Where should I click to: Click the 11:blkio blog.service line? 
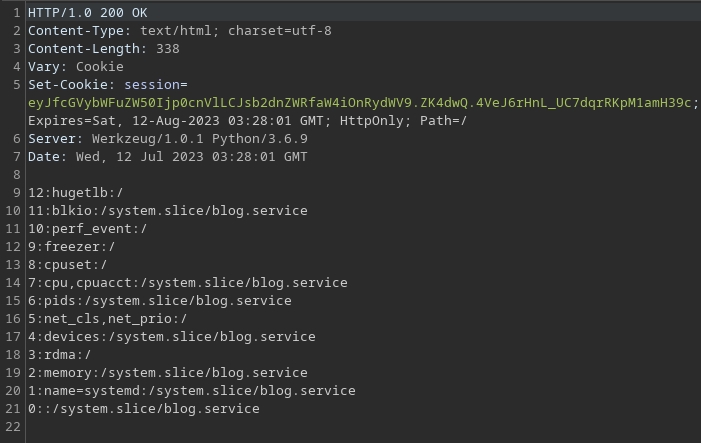(167, 211)
